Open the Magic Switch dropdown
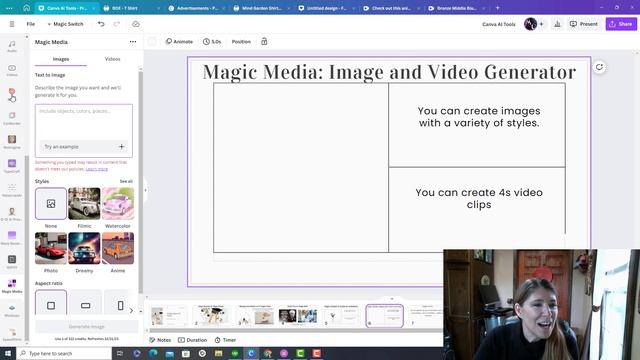640x360 pixels. [65, 24]
